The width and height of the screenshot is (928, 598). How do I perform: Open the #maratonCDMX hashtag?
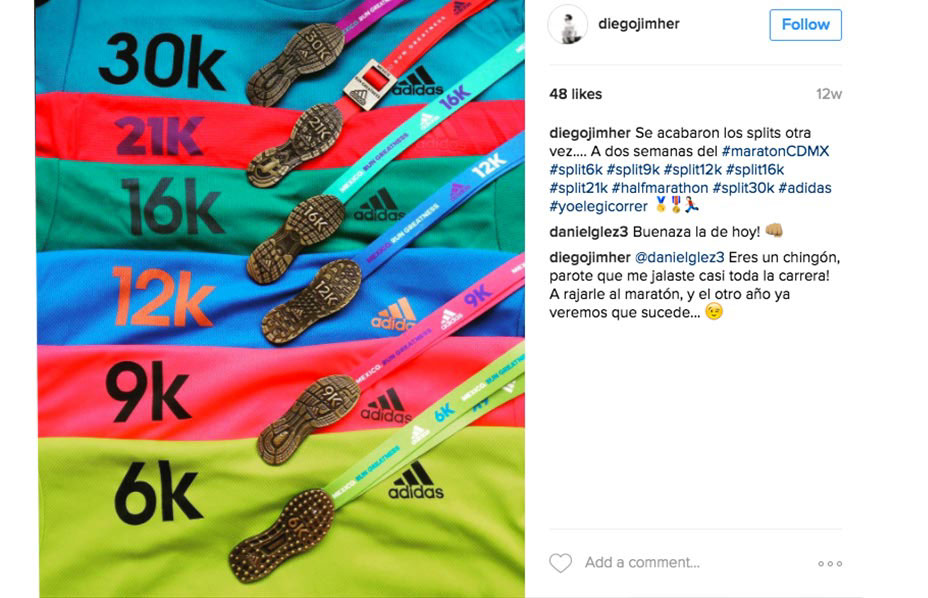[775, 151]
